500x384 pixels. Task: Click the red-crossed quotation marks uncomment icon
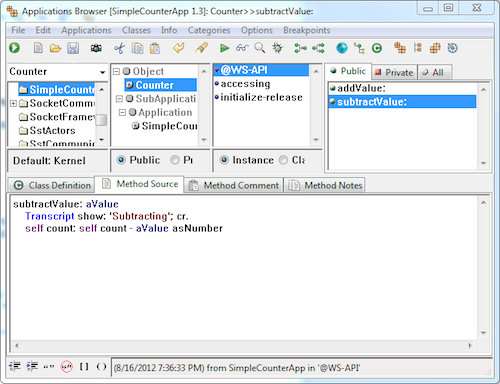pyautogui.click(x=66, y=367)
